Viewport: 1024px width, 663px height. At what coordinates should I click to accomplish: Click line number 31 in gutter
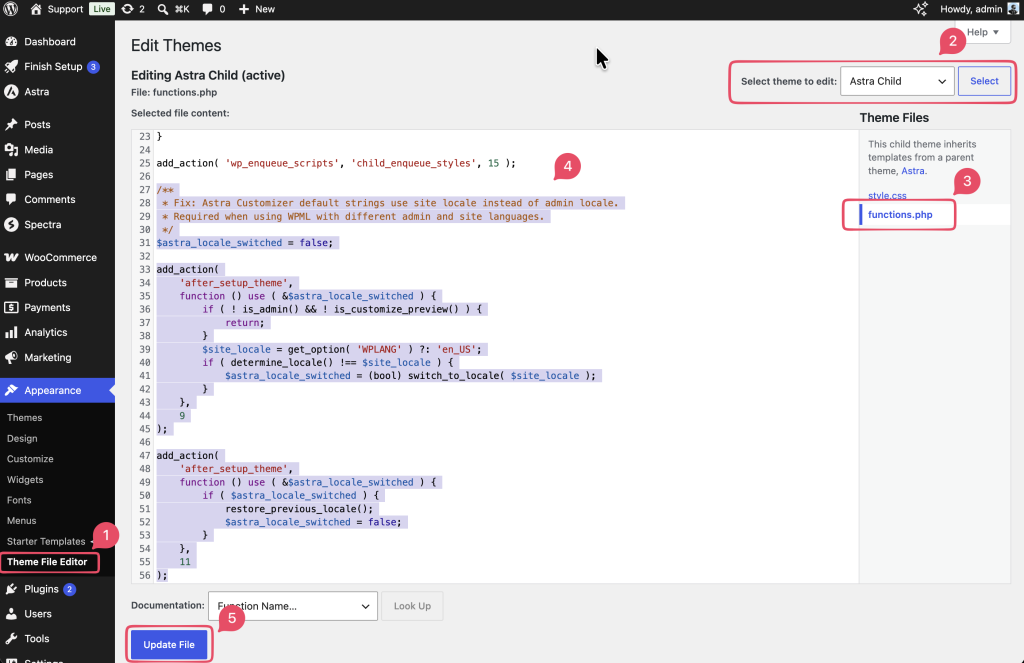[144, 243]
